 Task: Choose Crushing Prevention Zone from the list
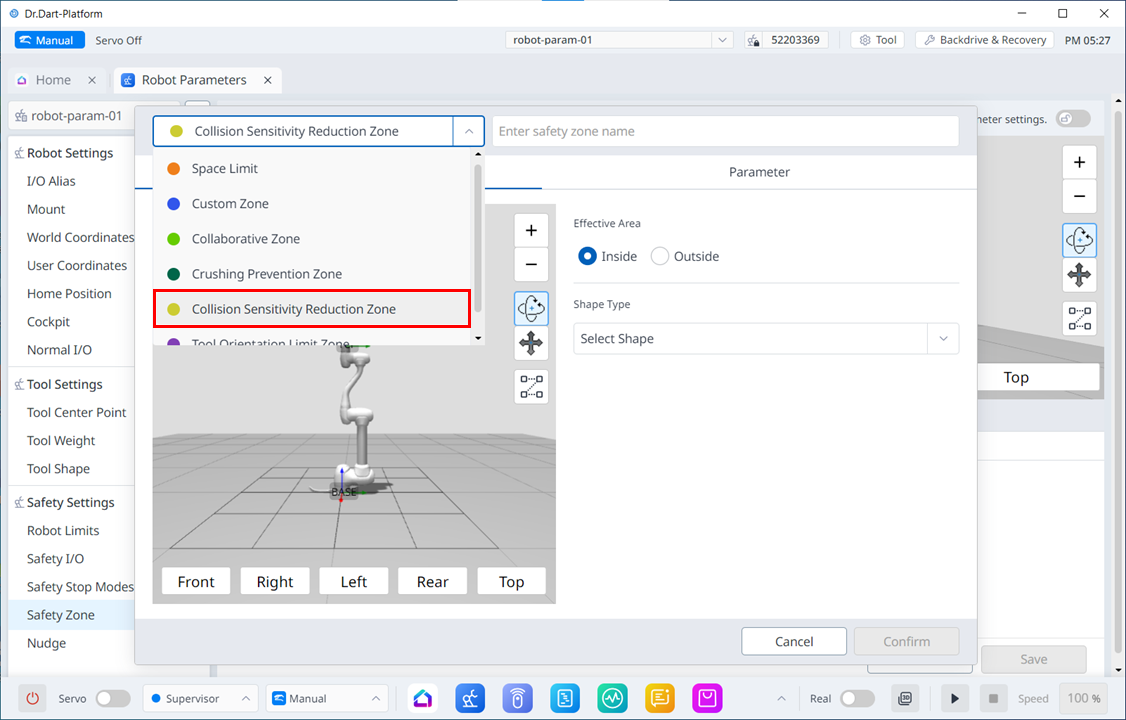tap(266, 274)
